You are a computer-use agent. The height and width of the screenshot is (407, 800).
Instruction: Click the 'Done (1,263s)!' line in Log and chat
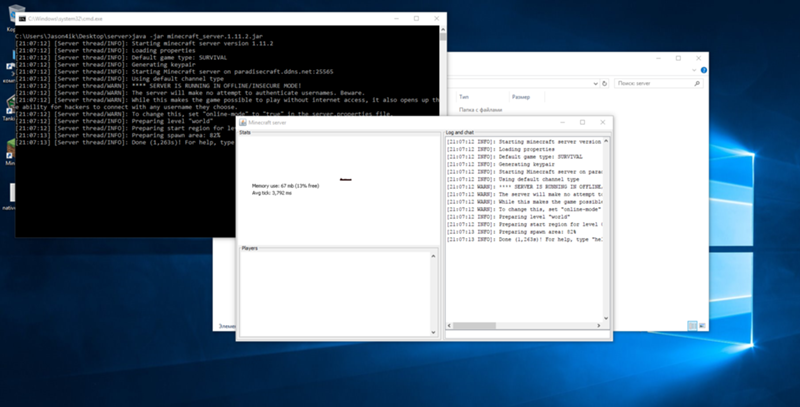524,239
